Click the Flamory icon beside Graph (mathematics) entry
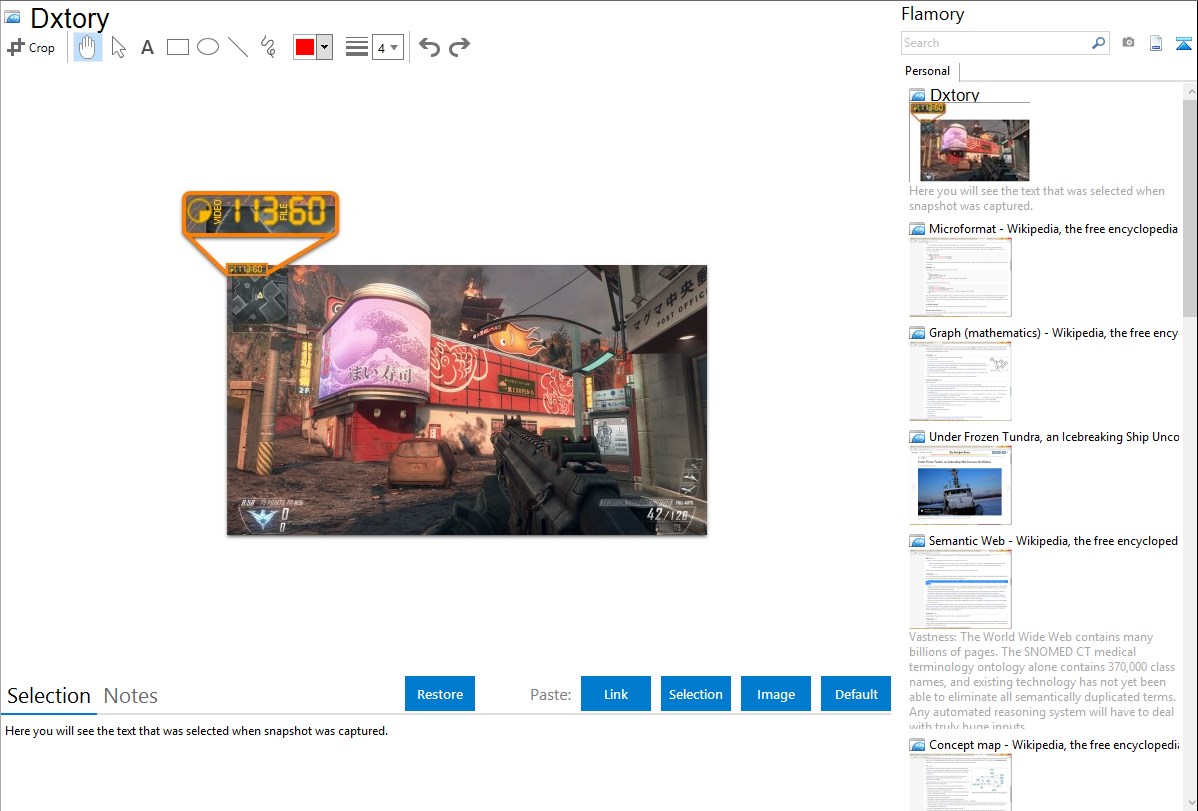 (x=917, y=333)
